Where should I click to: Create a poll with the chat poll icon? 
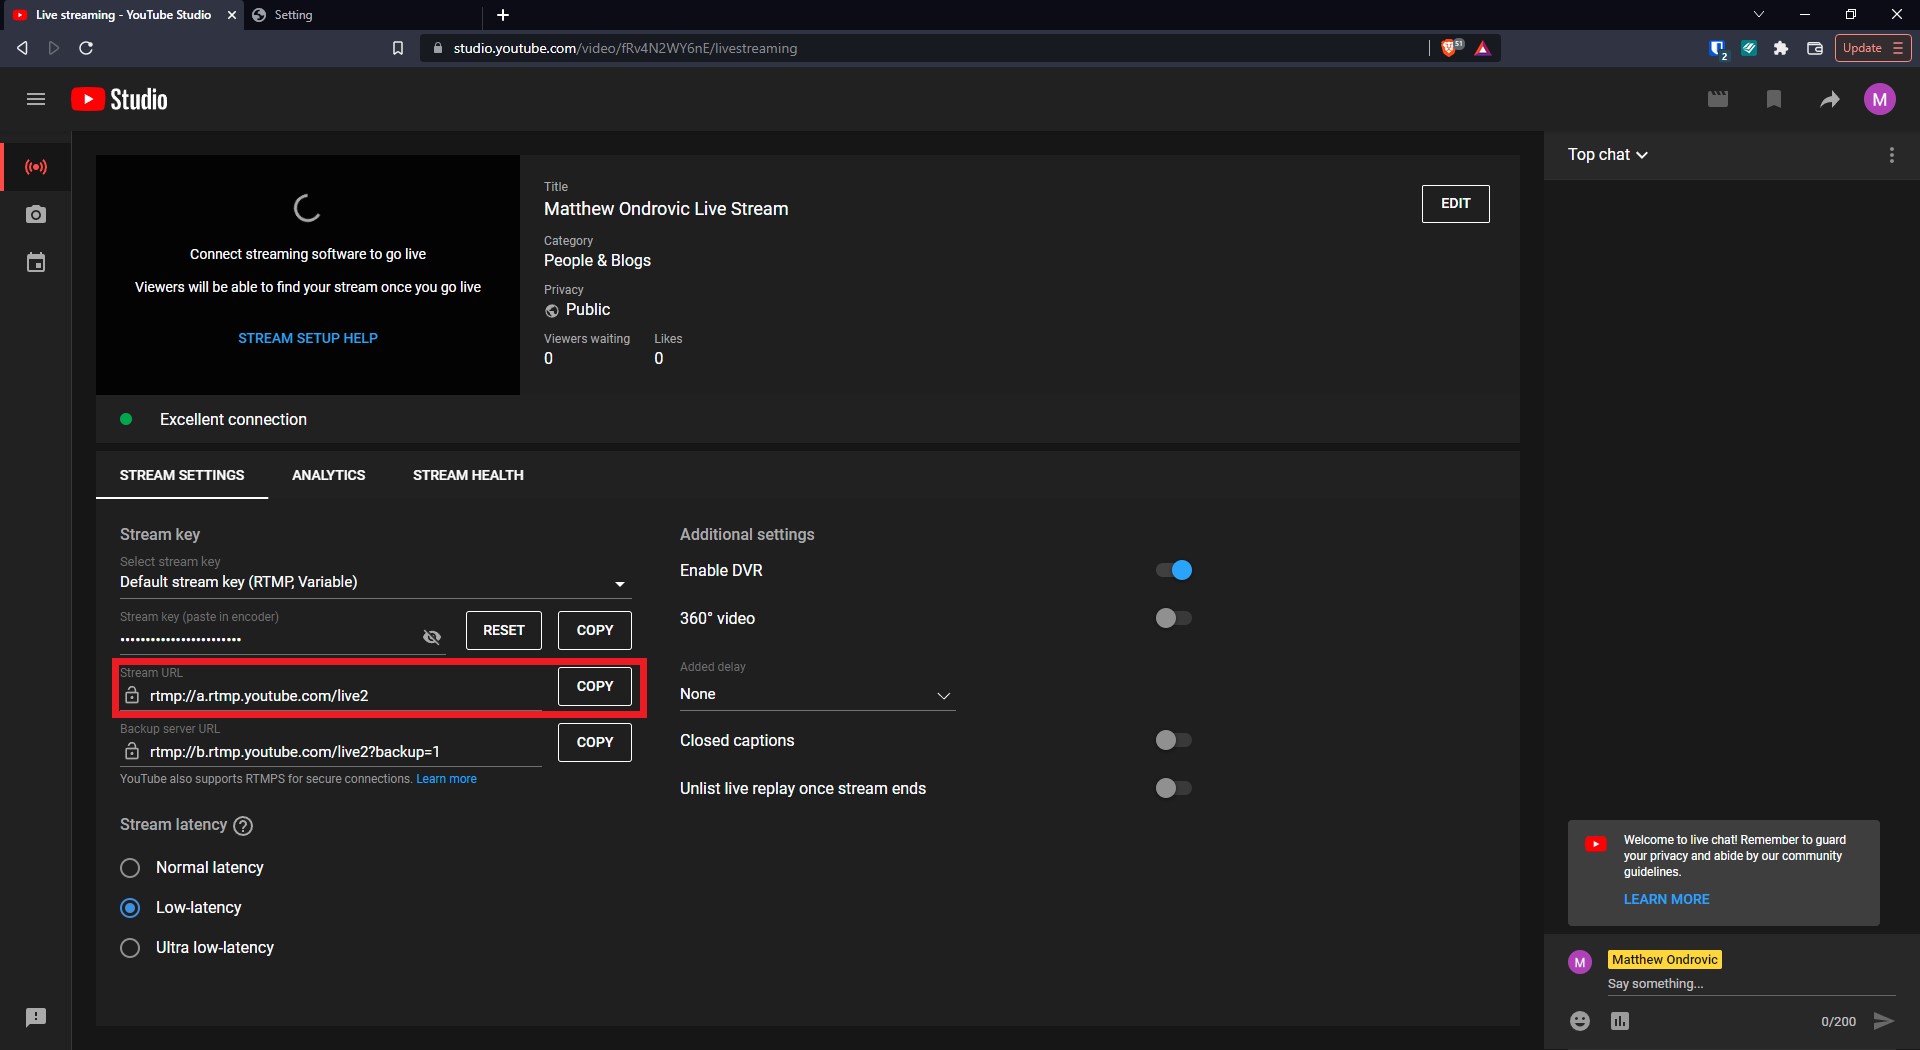(x=1620, y=1021)
